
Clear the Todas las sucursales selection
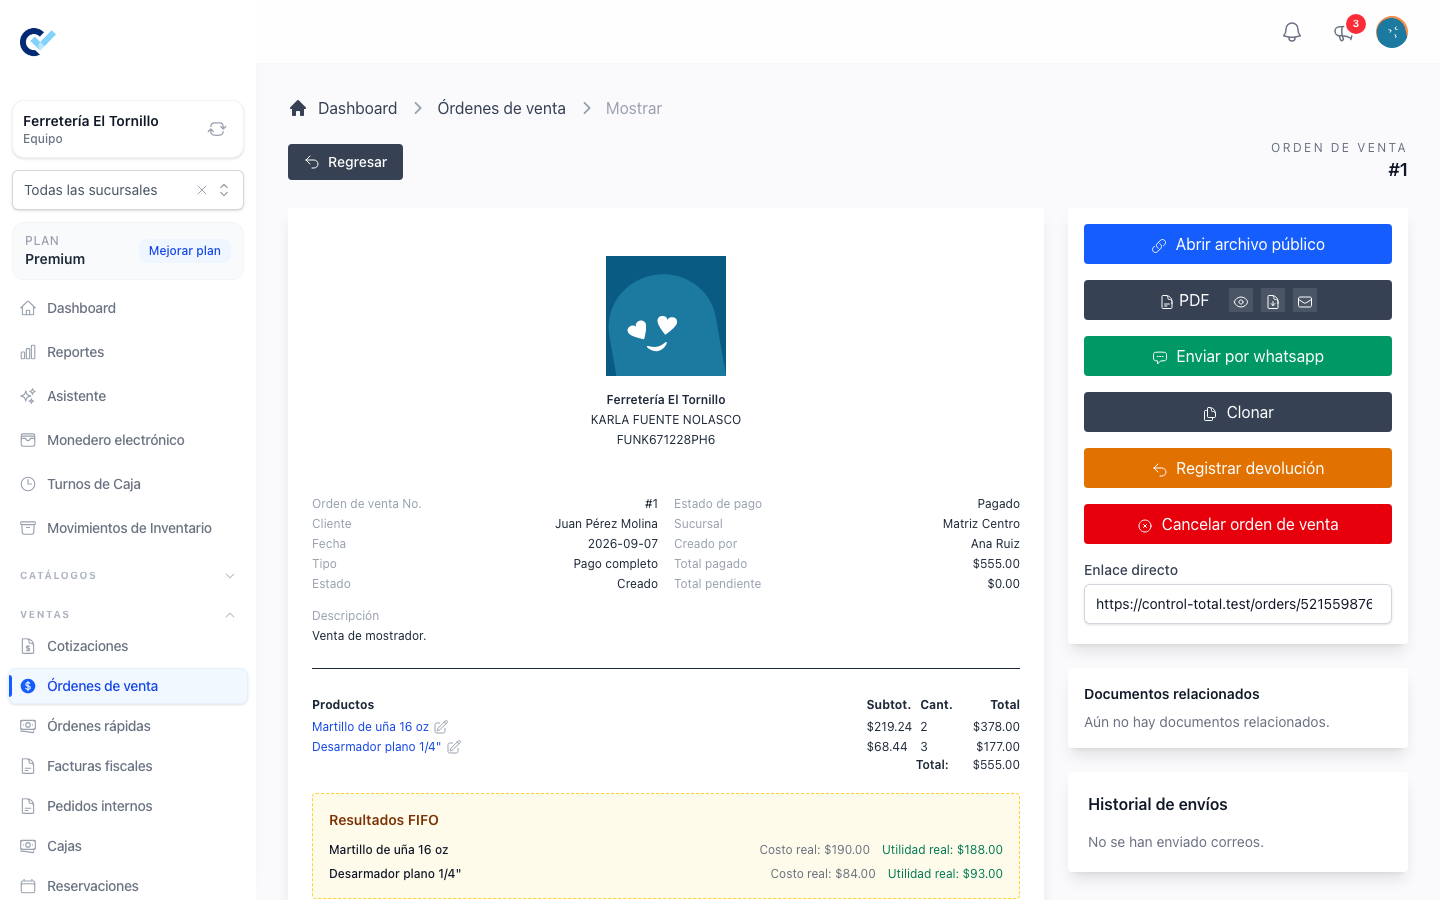coord(202,190)
